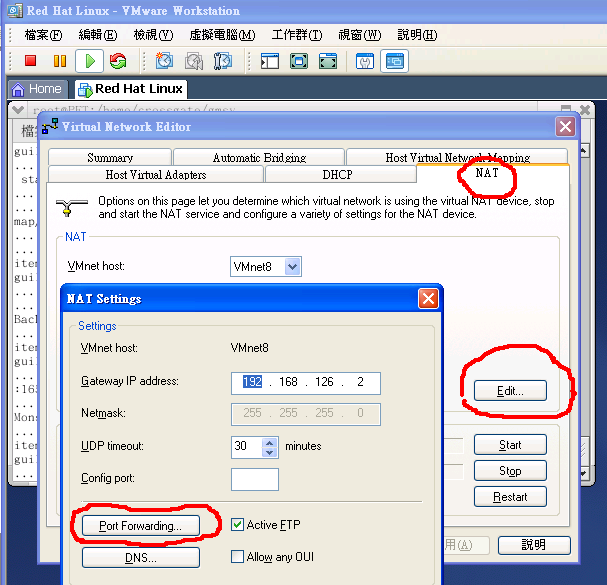Close the Virtual Network Editor window
607x585 pixels.
565,126
